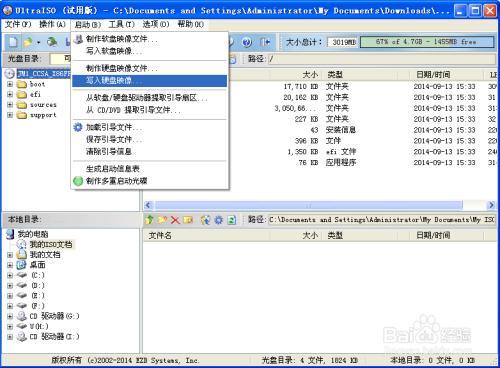The image size is (500, 368).
Task: Select the disc root node in the tree
Action: pos(44,74)
